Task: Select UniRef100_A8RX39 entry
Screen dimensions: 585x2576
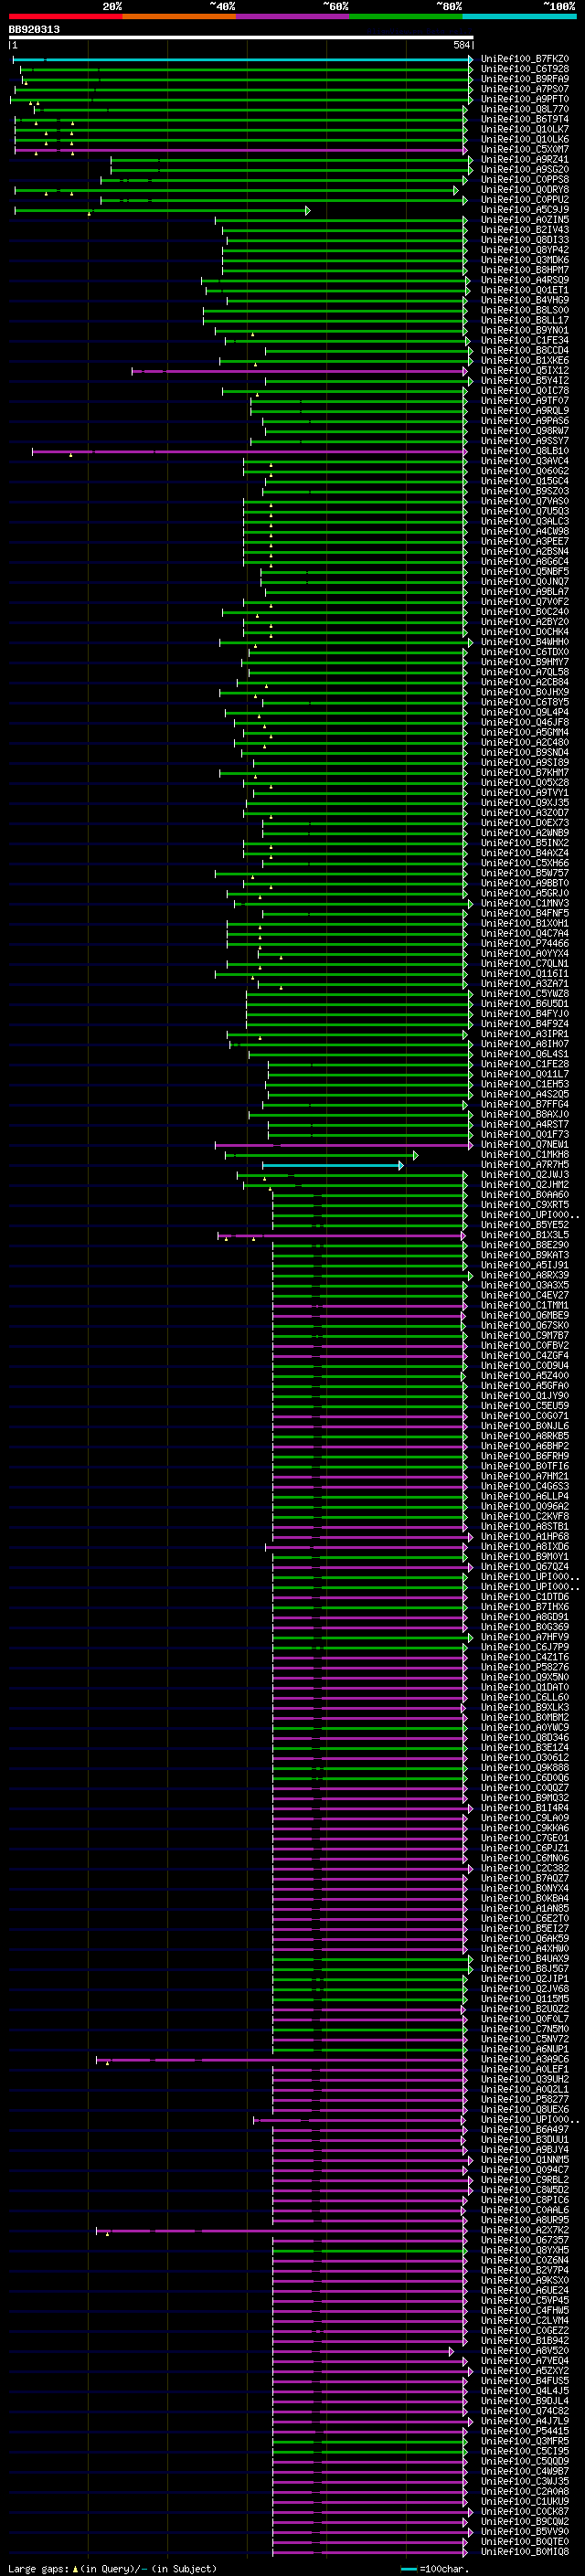Action: [525, 1275]
